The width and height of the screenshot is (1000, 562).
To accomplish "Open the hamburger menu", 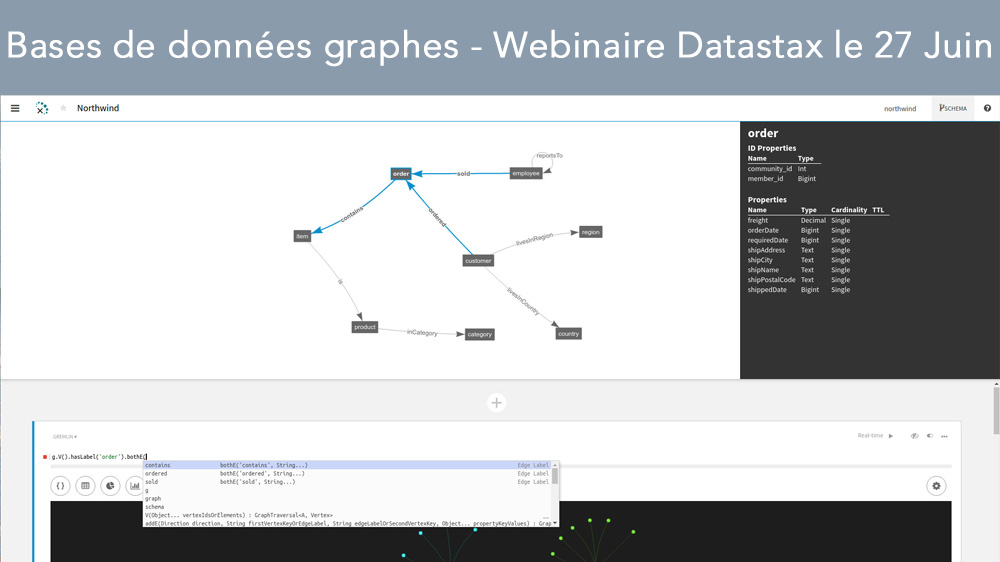I will [x=15, y=108].
